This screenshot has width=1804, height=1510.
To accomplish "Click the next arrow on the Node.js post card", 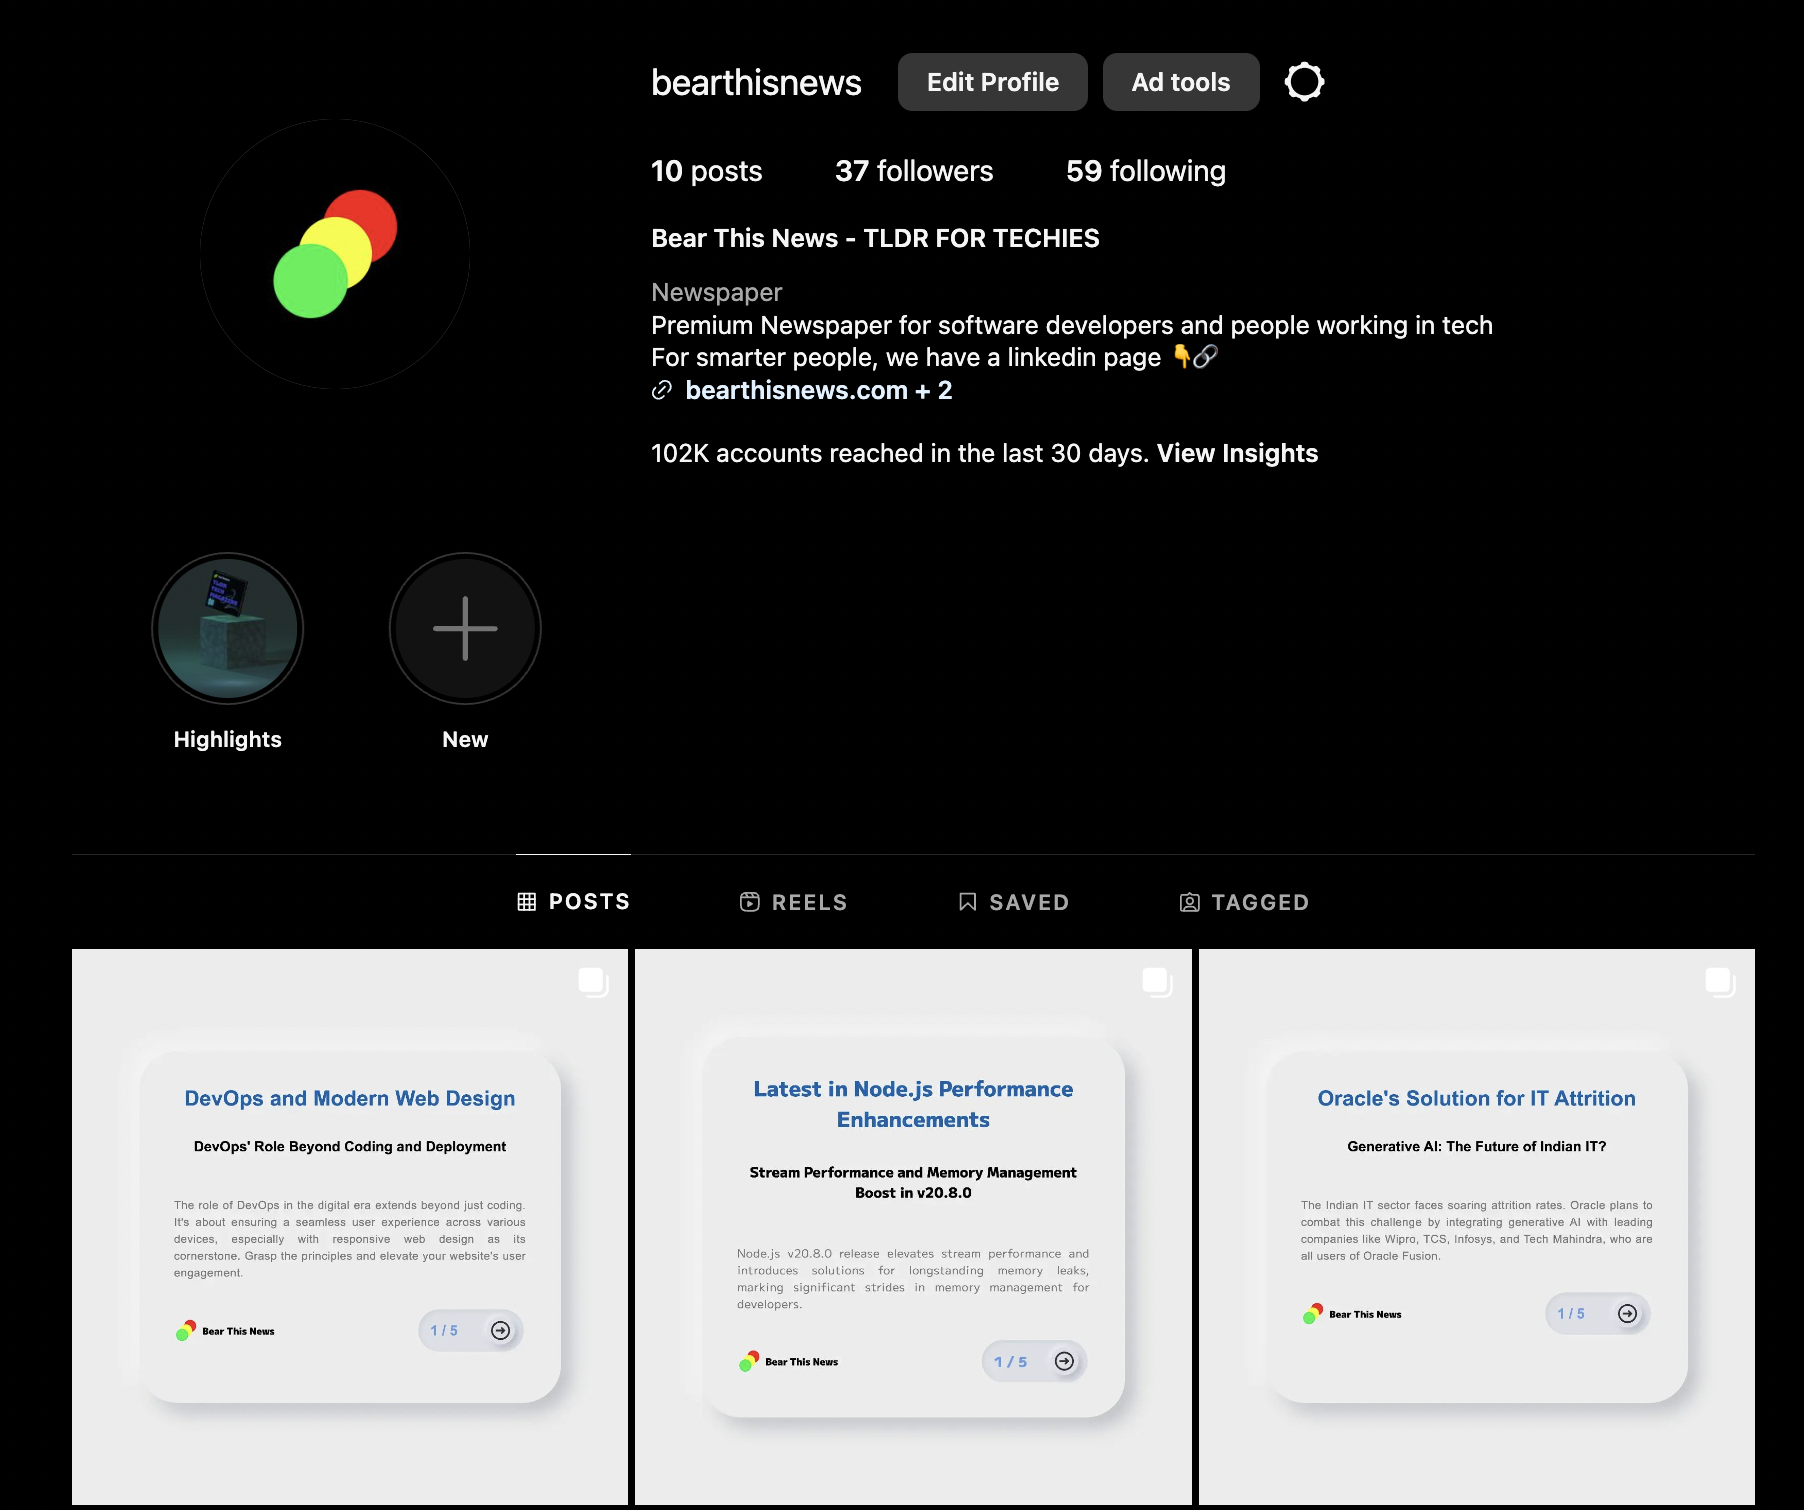I will click(x=1065, y=1361).
